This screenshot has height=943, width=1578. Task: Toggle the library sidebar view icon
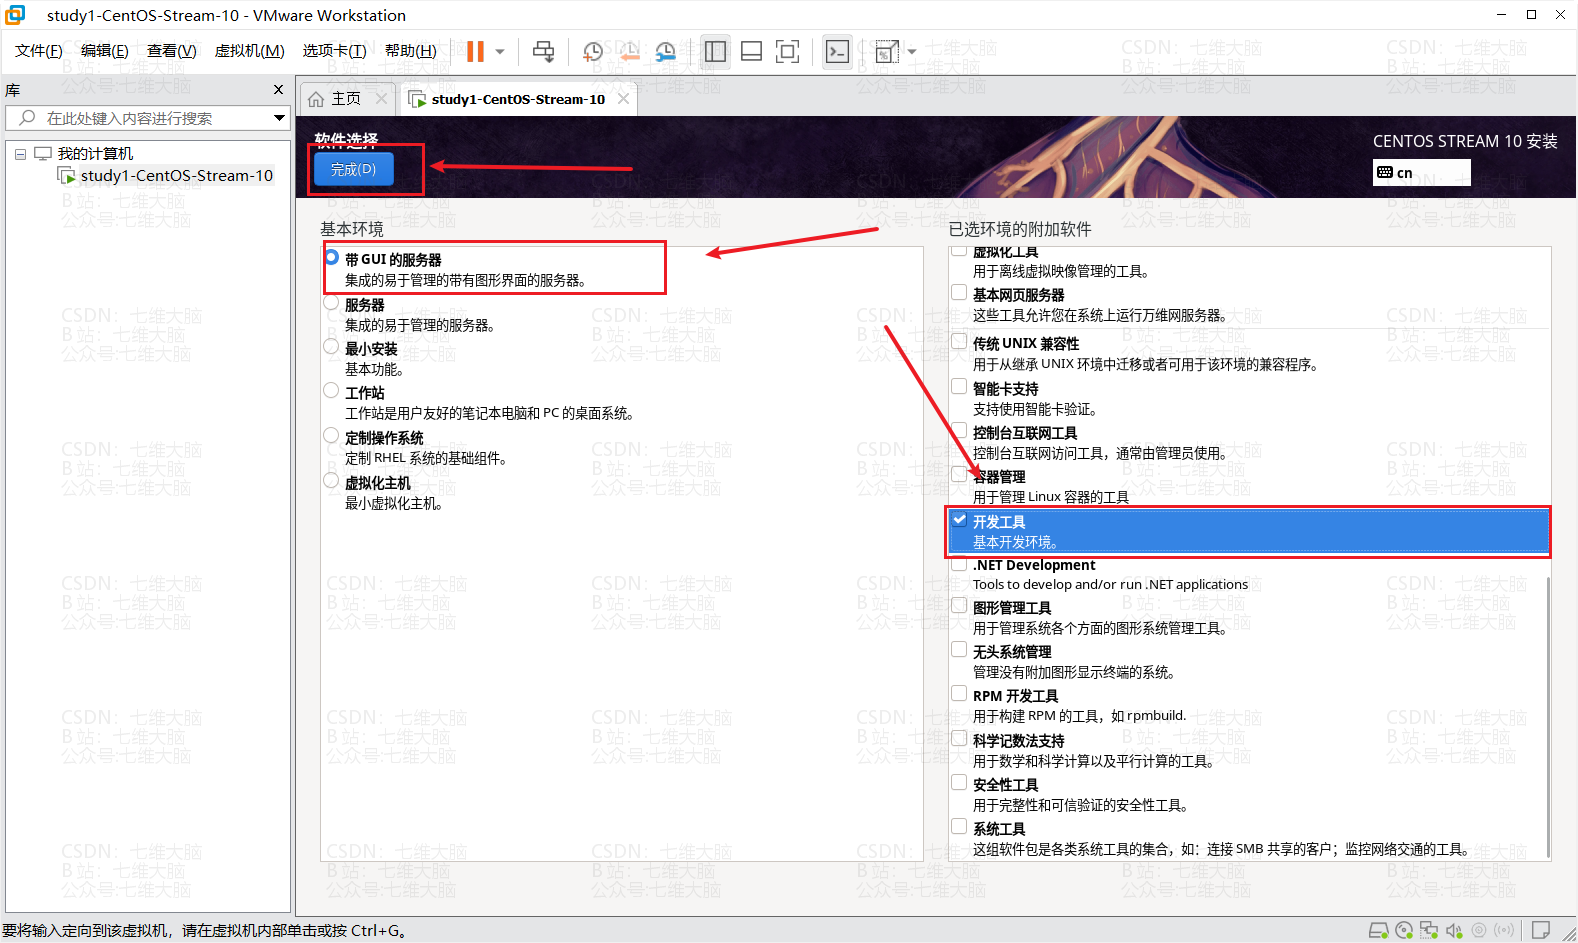[715, 51]
